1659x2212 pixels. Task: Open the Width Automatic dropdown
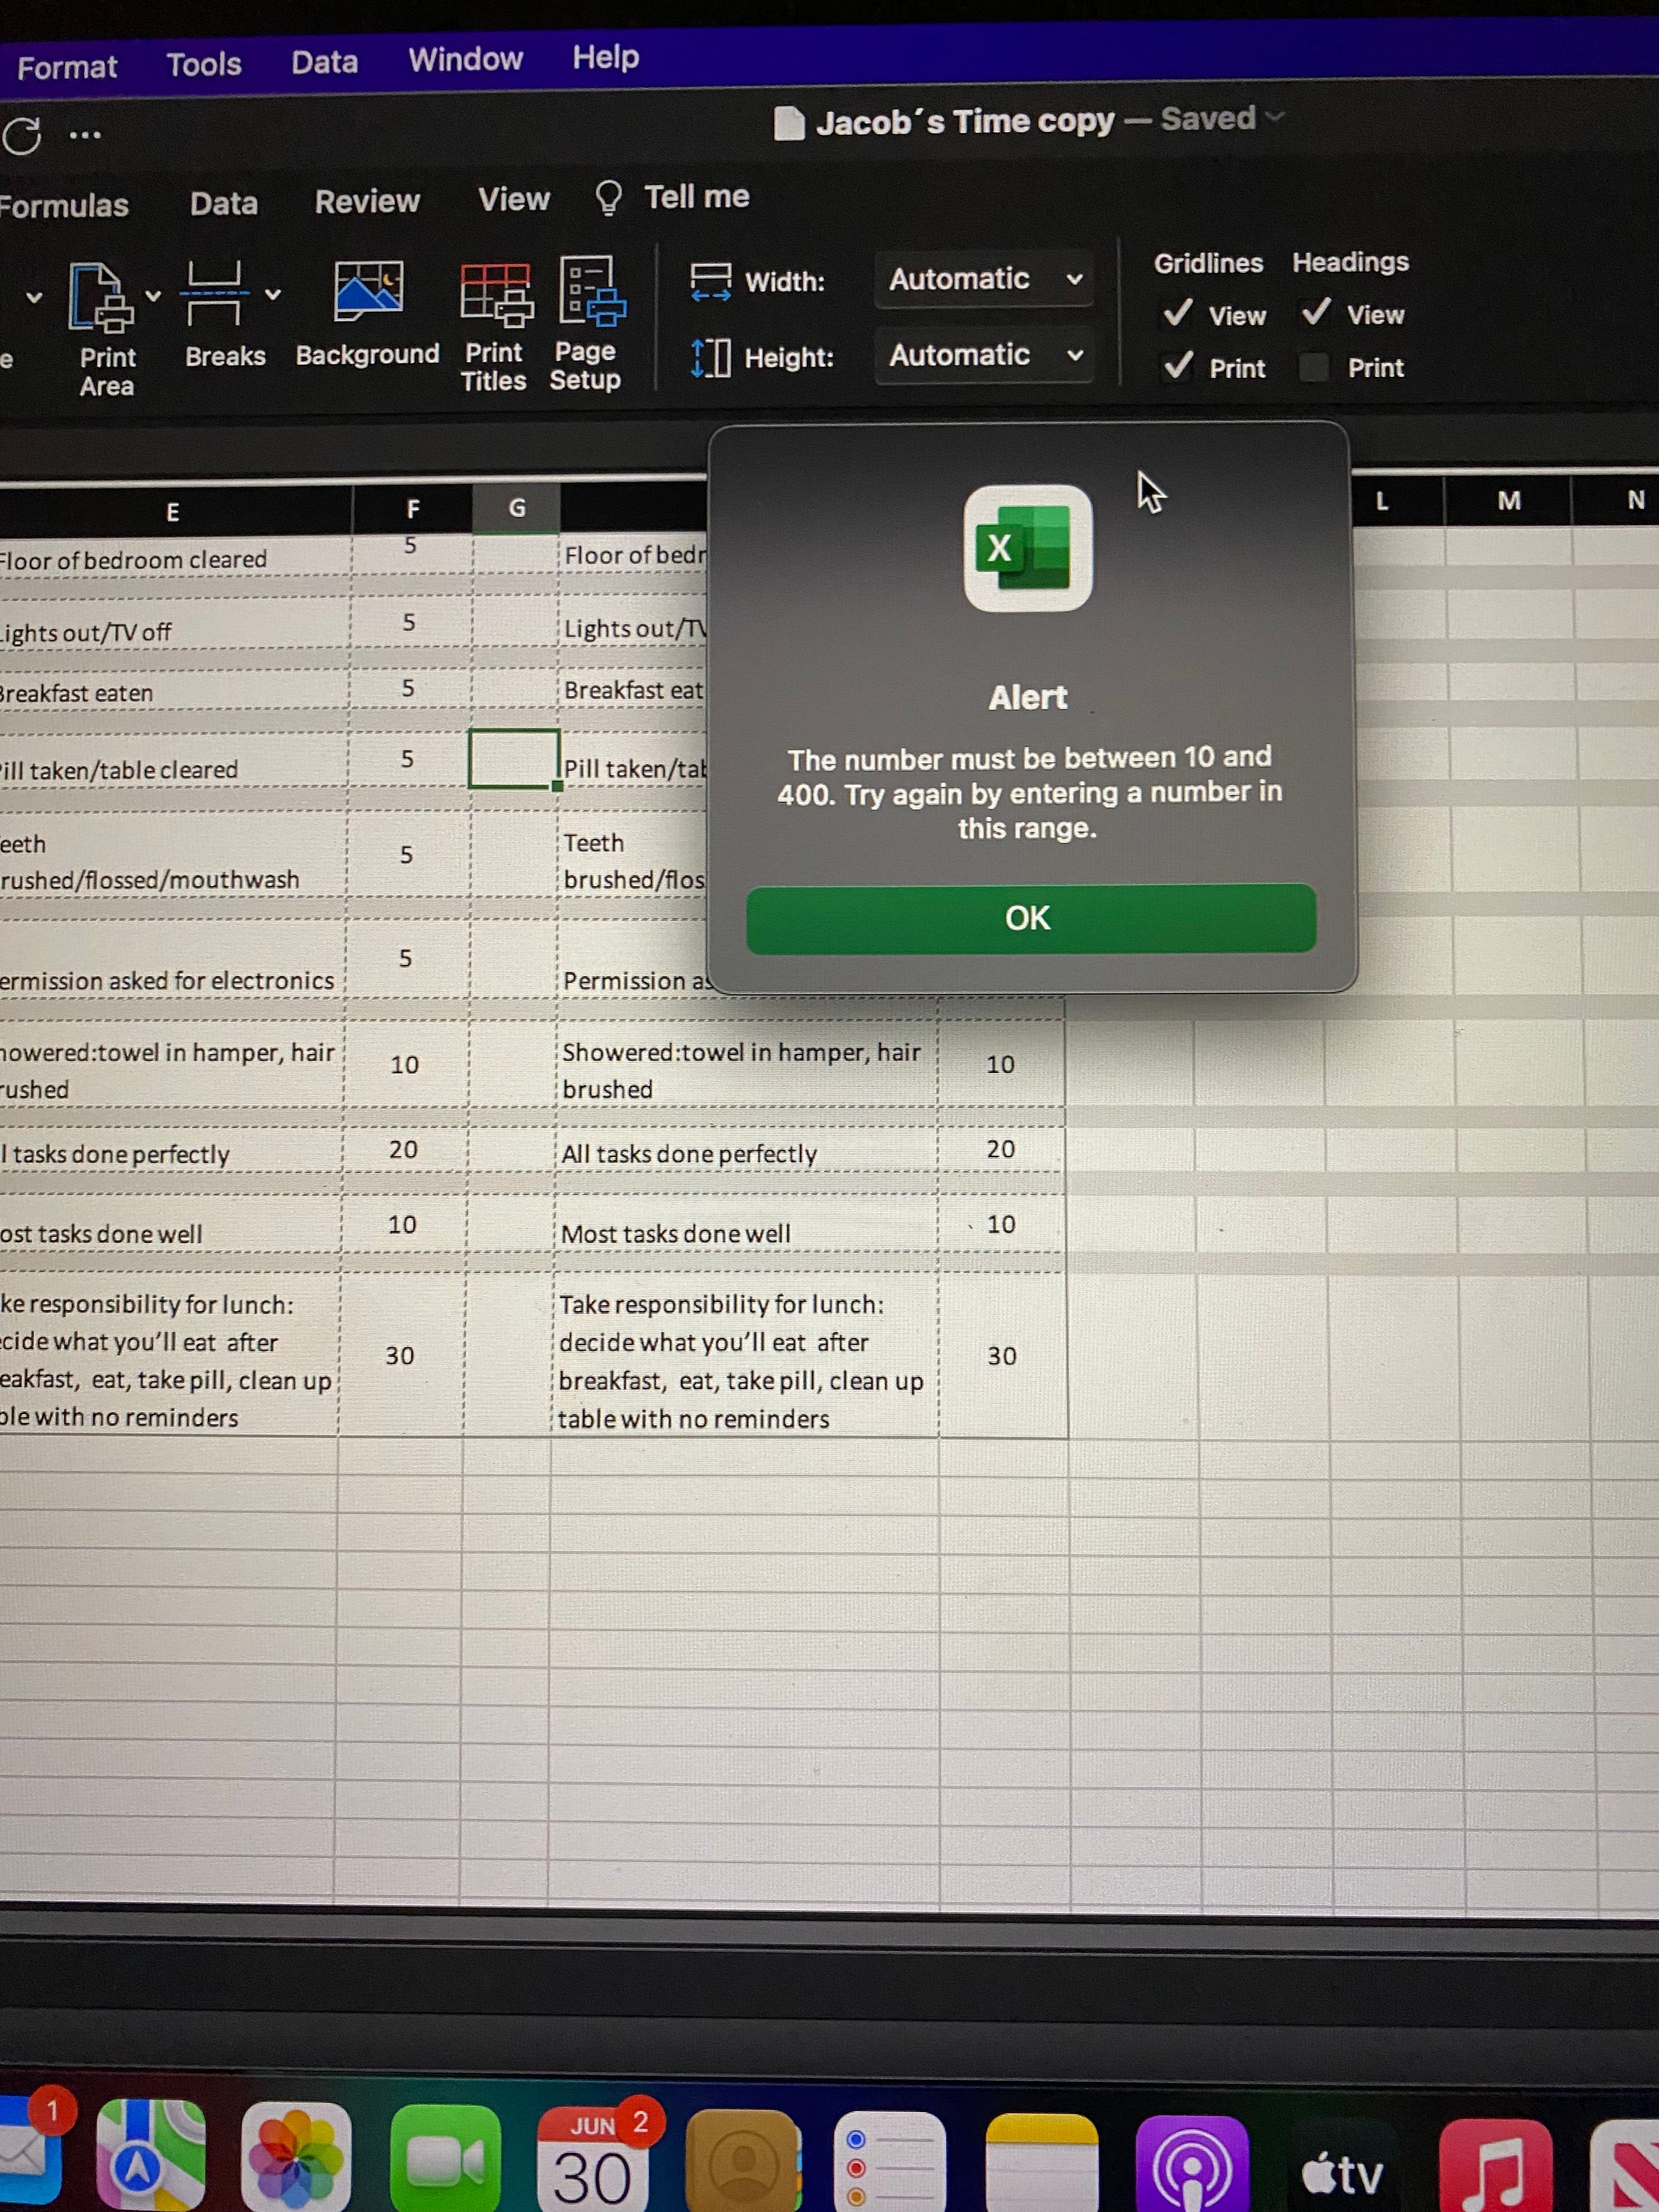(983, 279)
